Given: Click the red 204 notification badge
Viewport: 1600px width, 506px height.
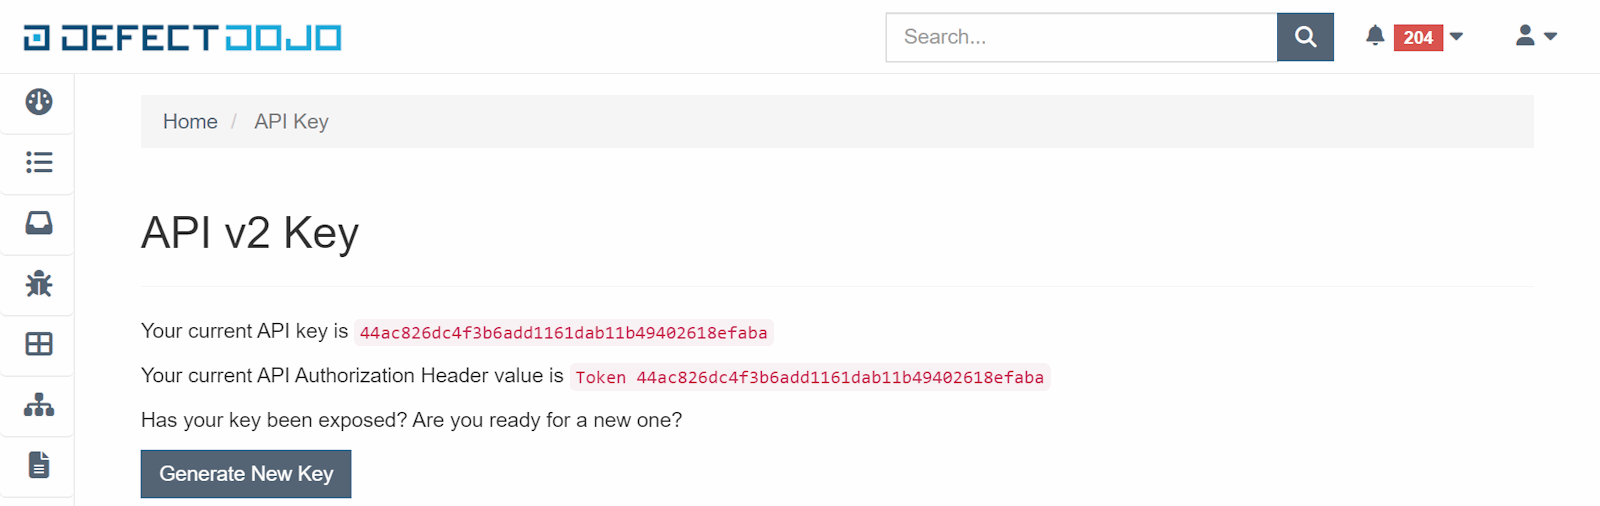Looking at the screenshot, I should click(x=1418, y=37).
